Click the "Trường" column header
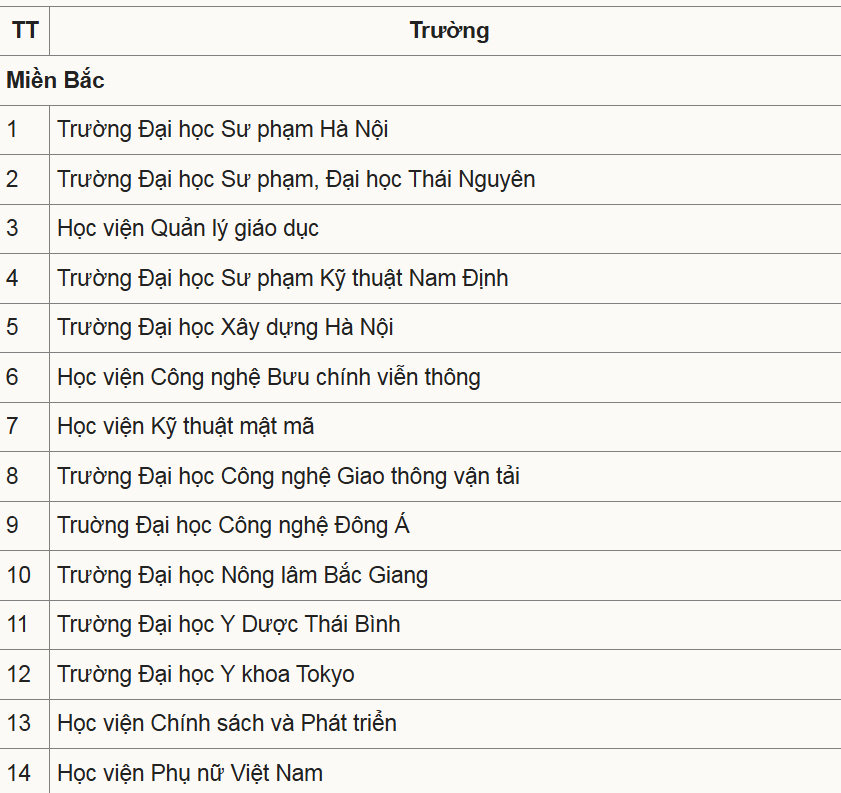 pos(449,30)
